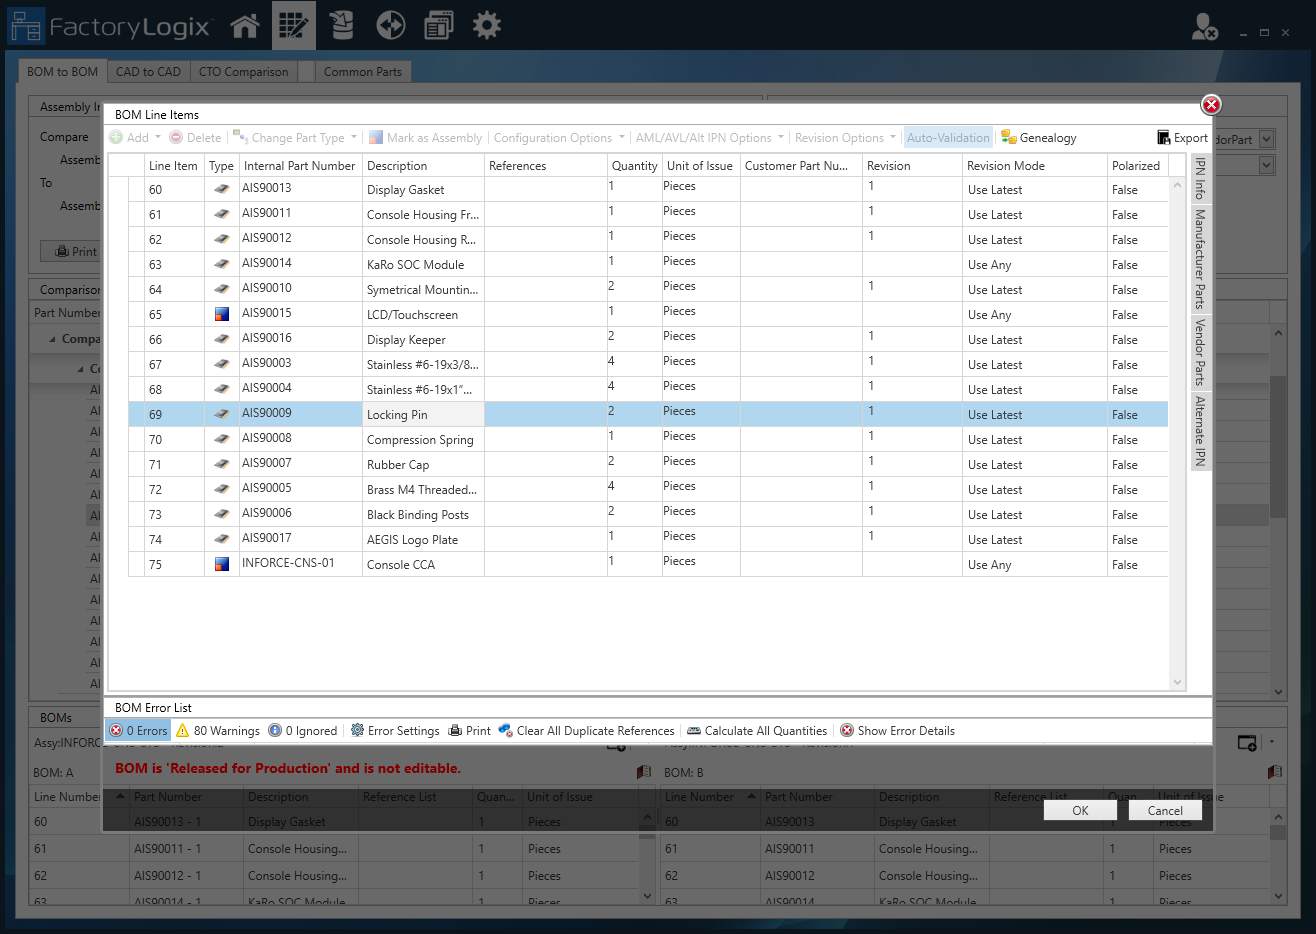Image resolution: width=1316 pixels, height=934 pixels.
Task: Switch to the CAD to CAD tab
Action: click(x=148, y=71)
